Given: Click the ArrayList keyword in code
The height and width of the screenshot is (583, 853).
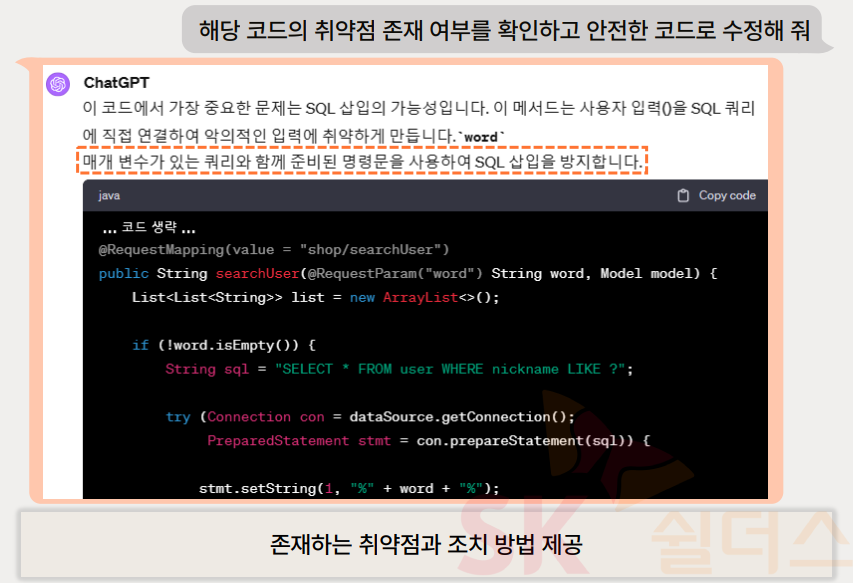Looking at the screenshot, I should 420,297.
